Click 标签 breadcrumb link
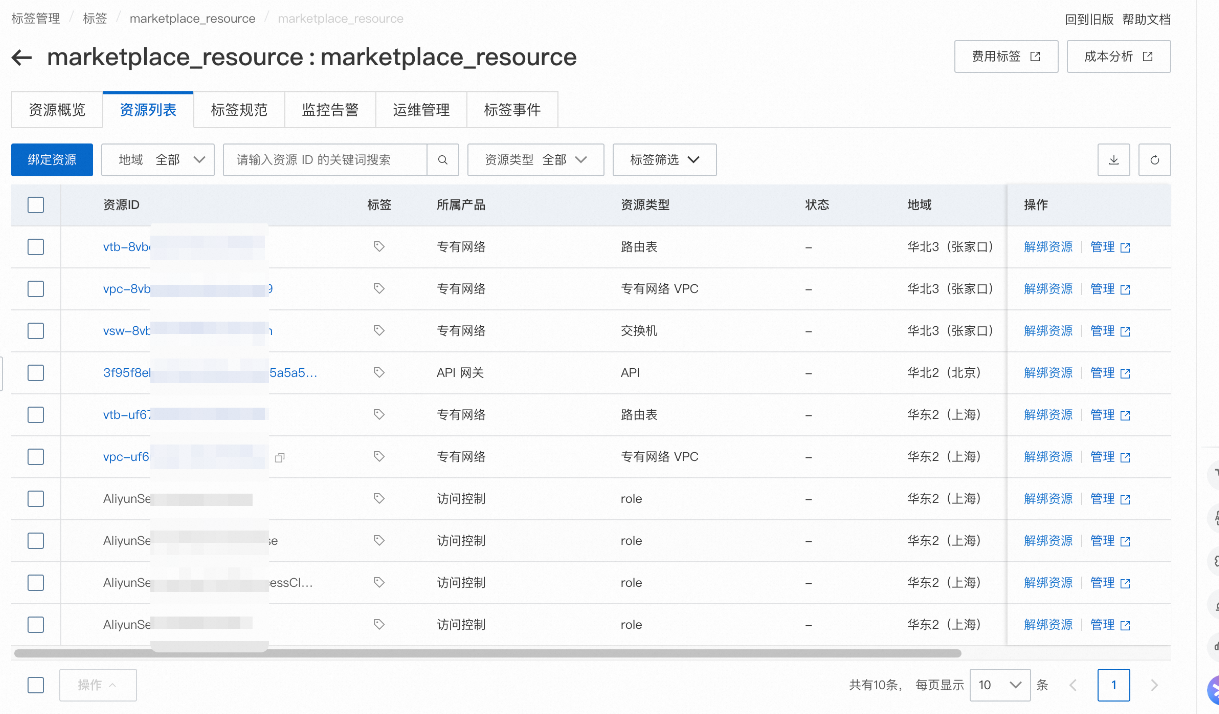This screenshot has width=1219, height=714. tap(95, 19)
